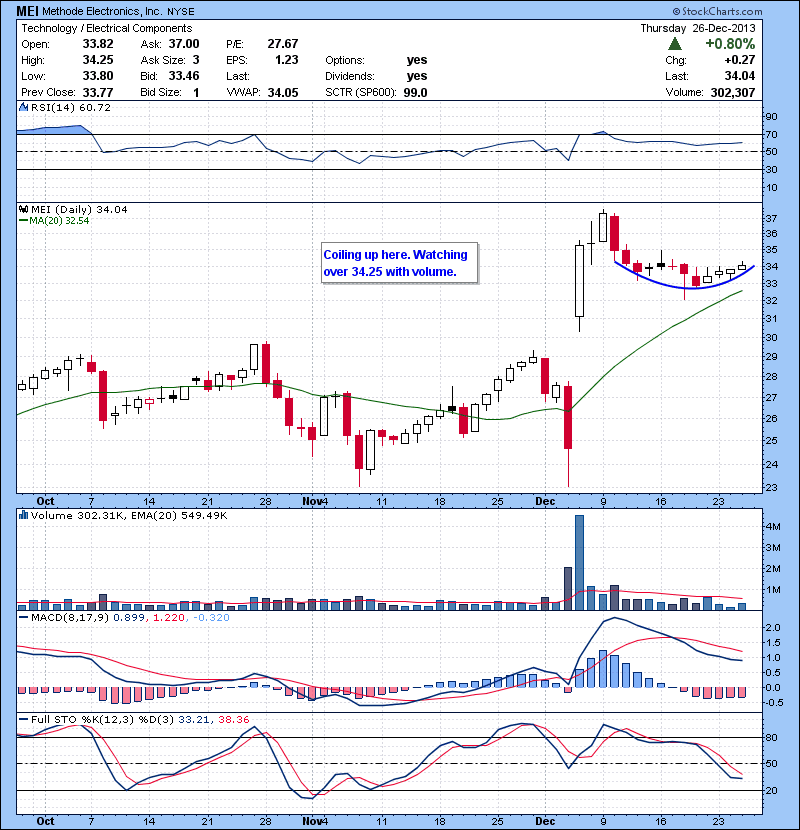Click the Full STO legend line marker
The height and width of the screenshot is (830, 800).
click(x=23, y=719)
